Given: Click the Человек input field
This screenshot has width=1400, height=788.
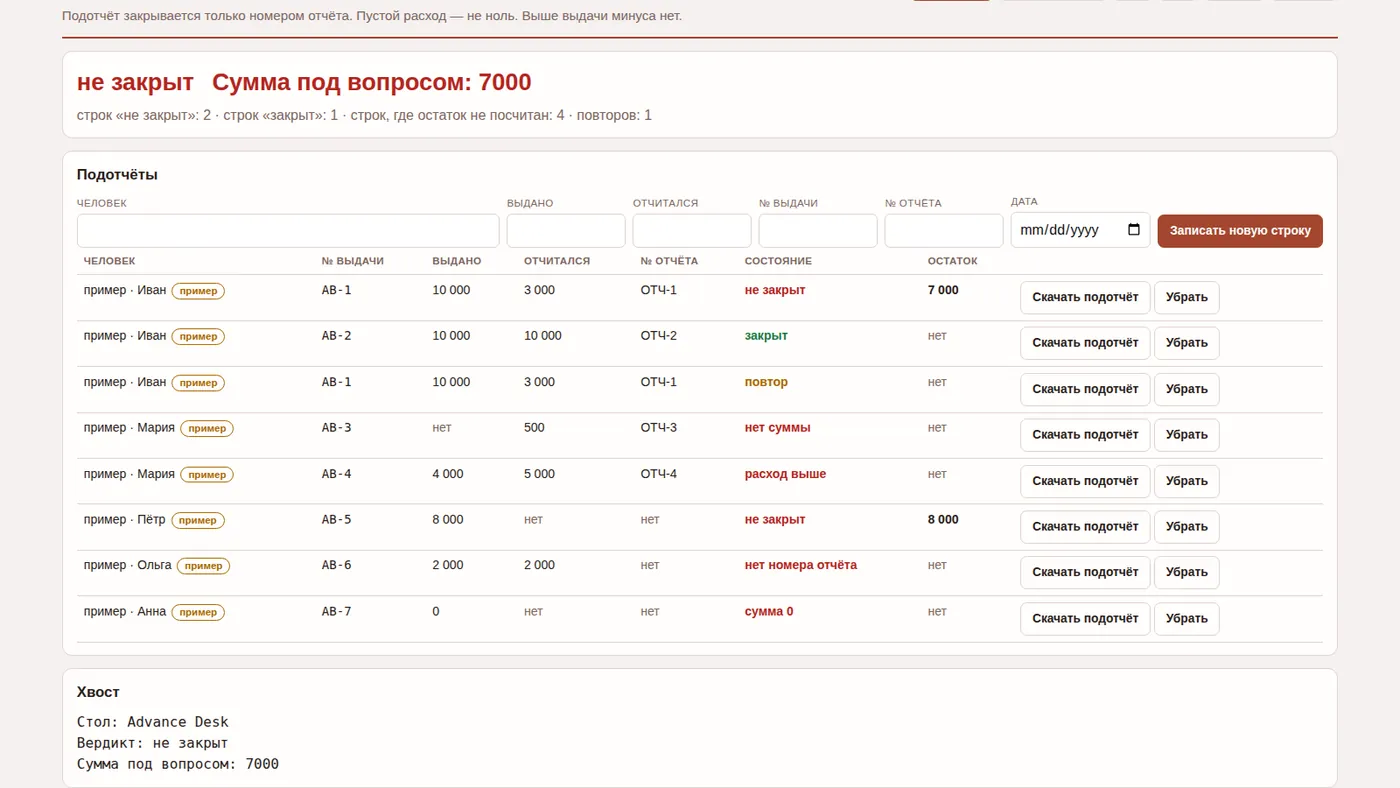Looking at the screenshot, I should [x=288, y=230].
